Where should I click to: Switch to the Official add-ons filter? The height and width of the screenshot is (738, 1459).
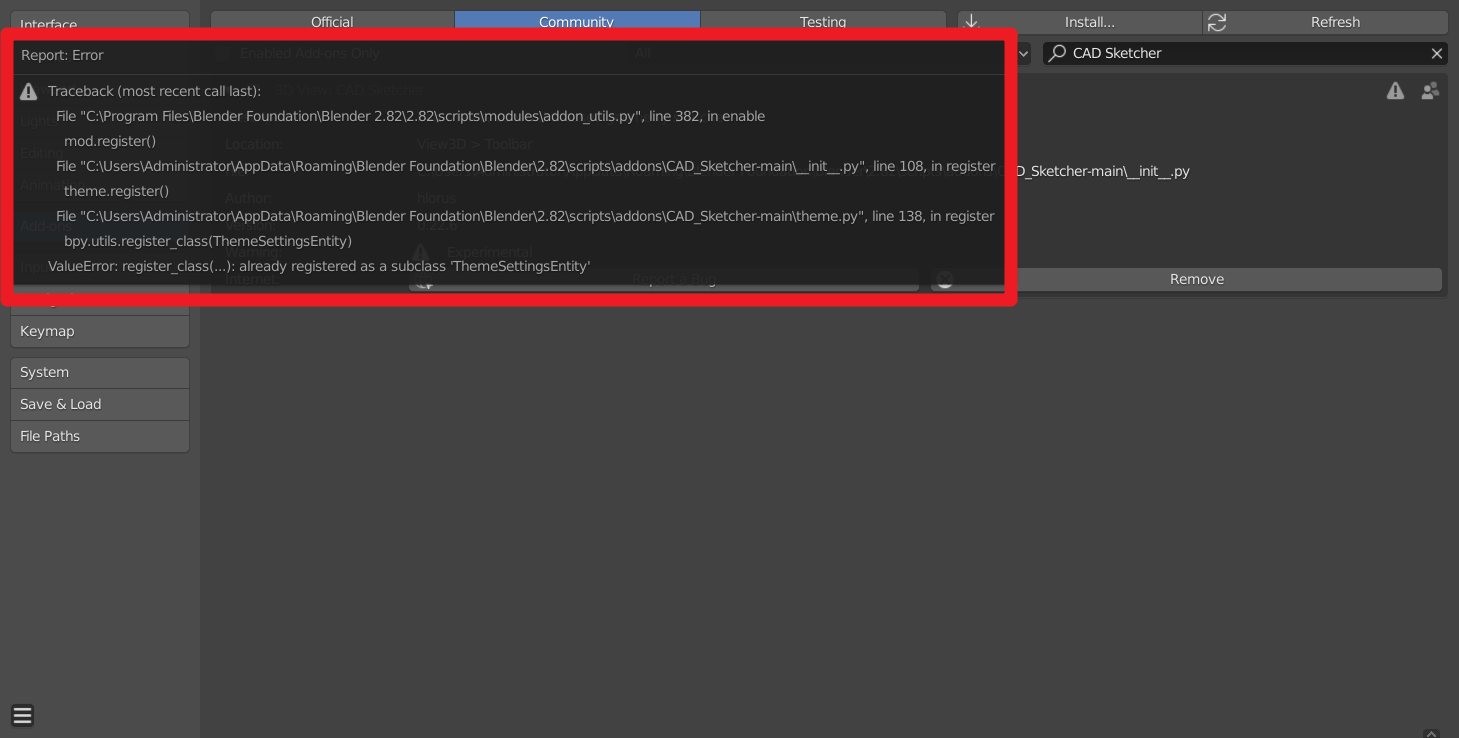pos(332,21)
